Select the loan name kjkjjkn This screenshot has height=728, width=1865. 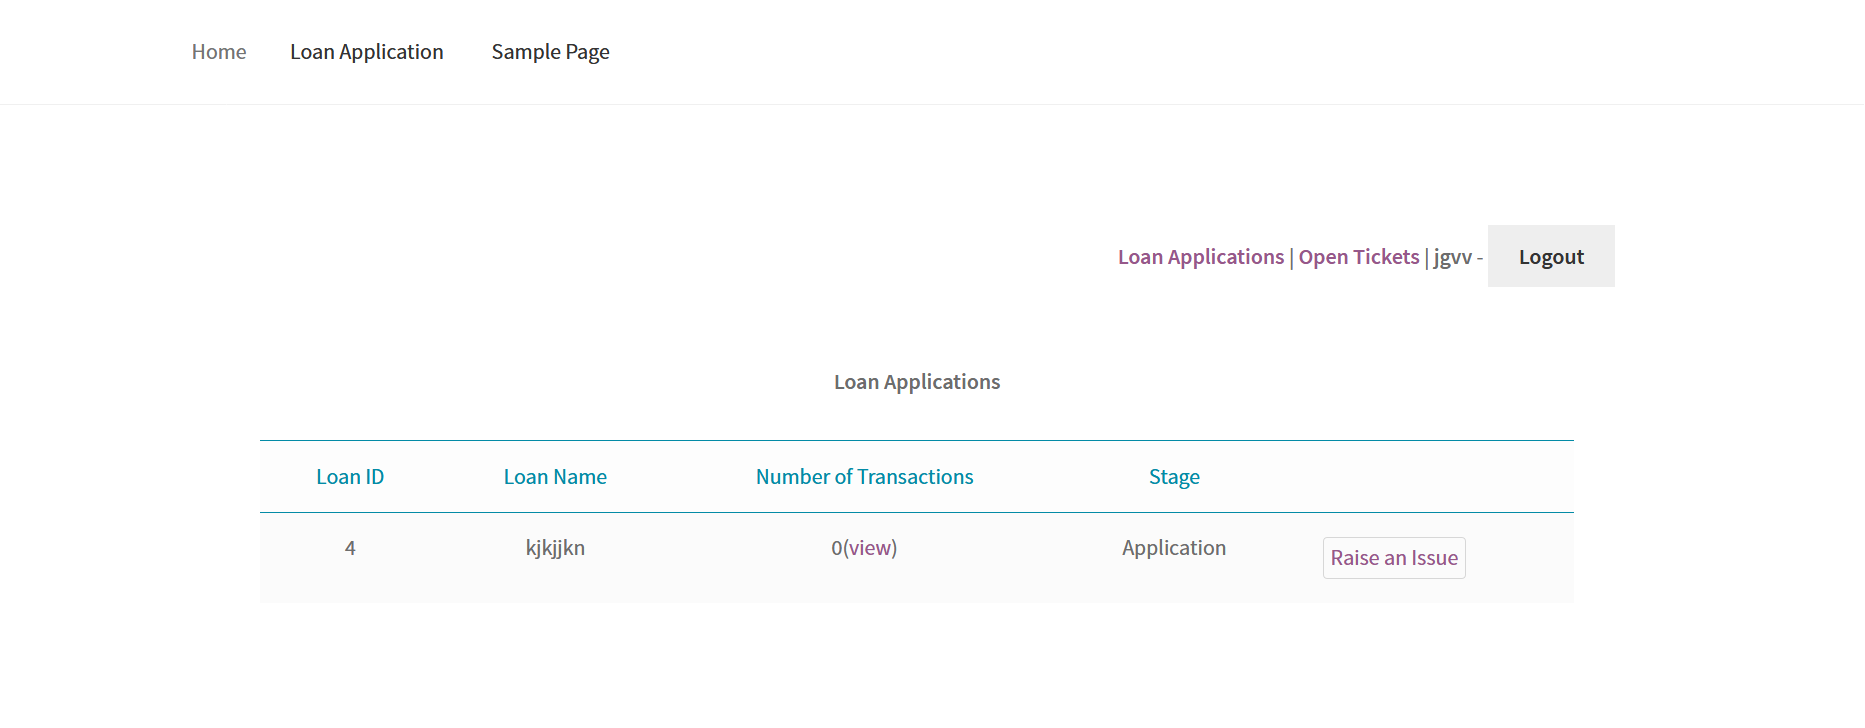tap(555, 548)
